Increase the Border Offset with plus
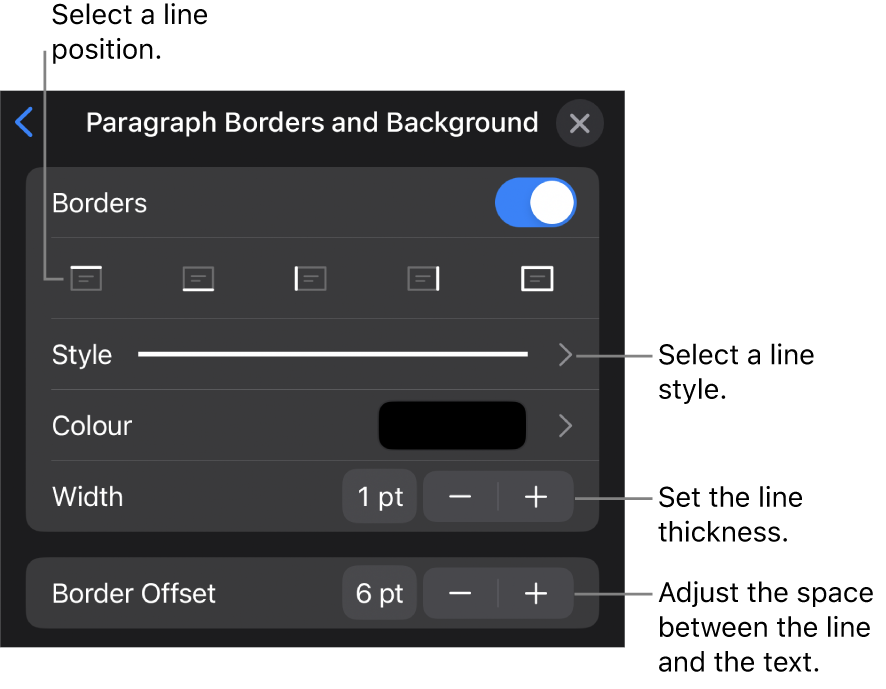The width and height of the screenshot is (886, 689). [536, 593]
